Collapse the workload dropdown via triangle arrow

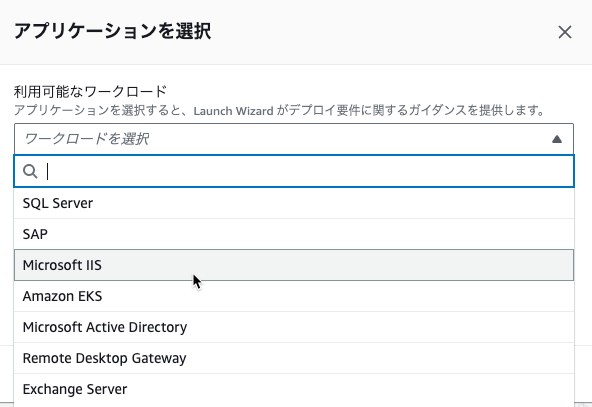[x=557, y=139]
